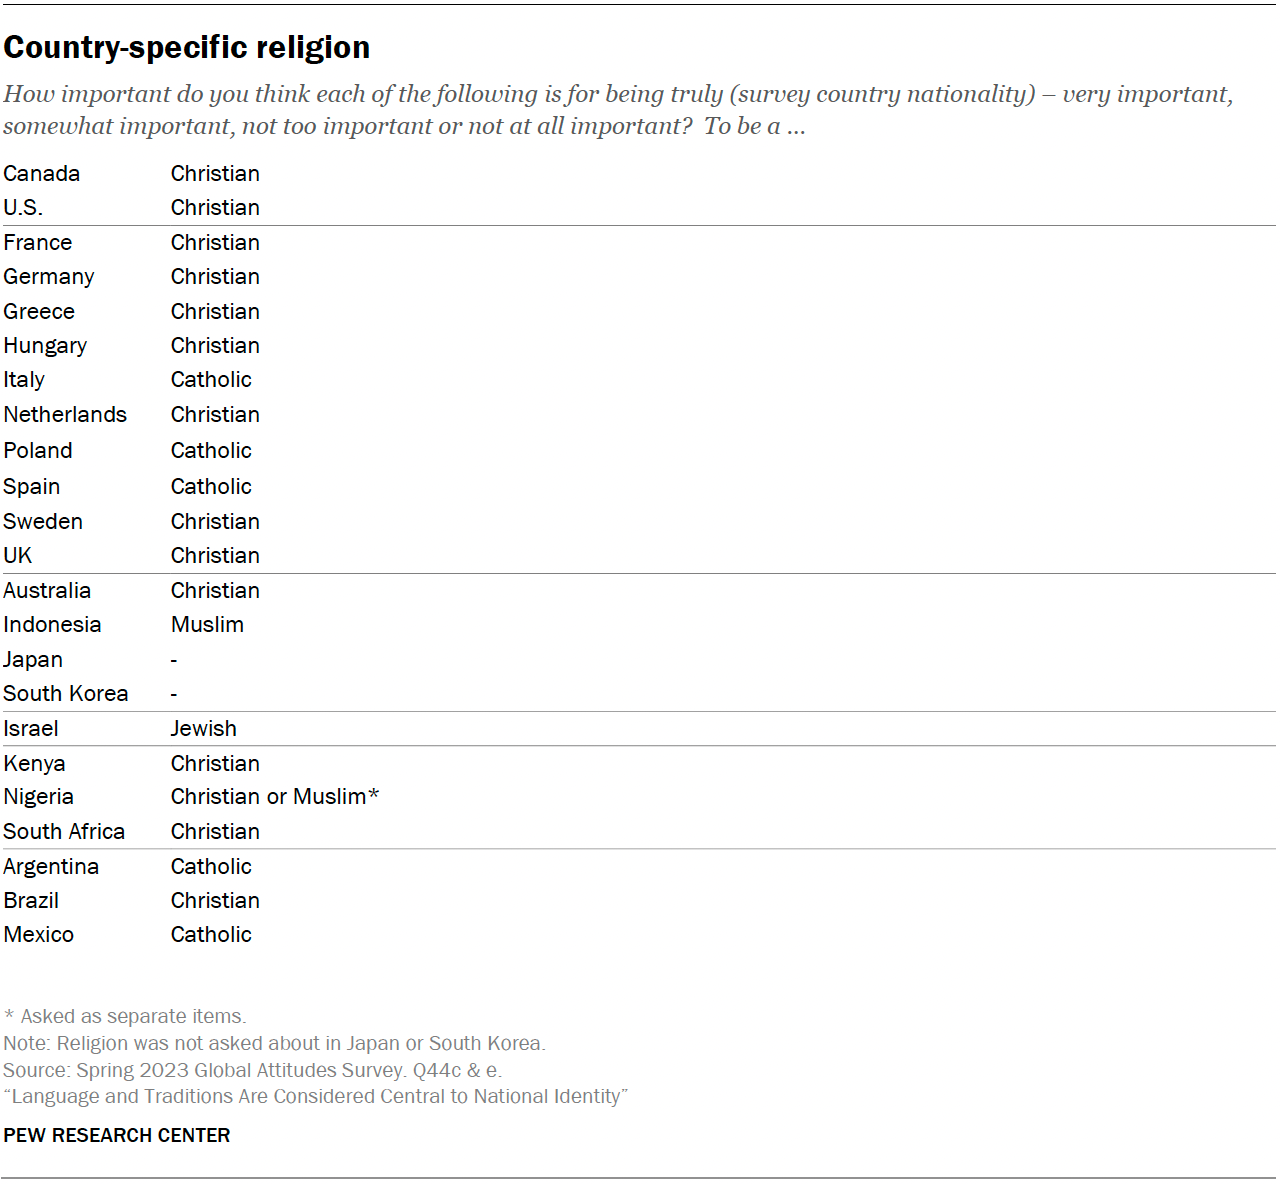Image resolution: width=1280 pixels, height=1184 pixels.
Task: Click the Canada country label
Action: (x=42, y=174)
